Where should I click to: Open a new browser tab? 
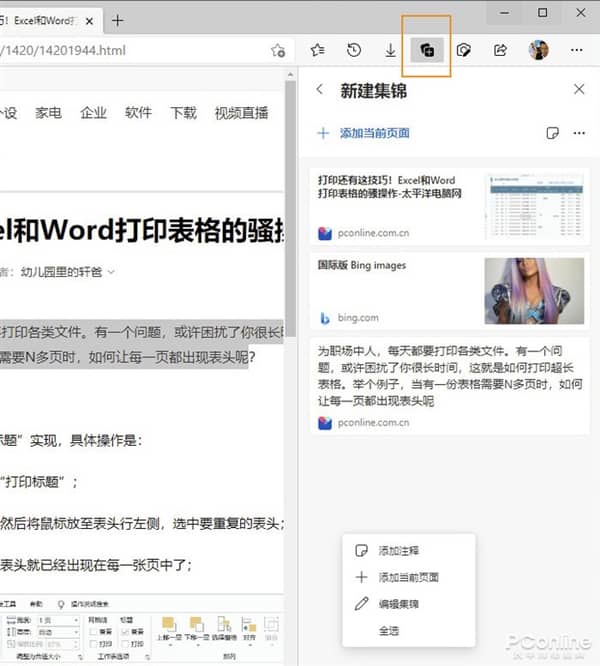coord(117,19)
